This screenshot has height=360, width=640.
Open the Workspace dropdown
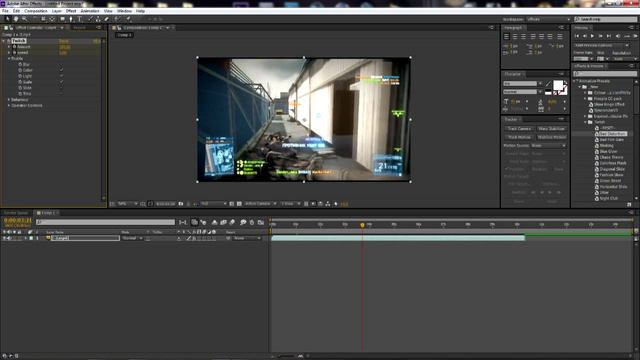point(548,19)
